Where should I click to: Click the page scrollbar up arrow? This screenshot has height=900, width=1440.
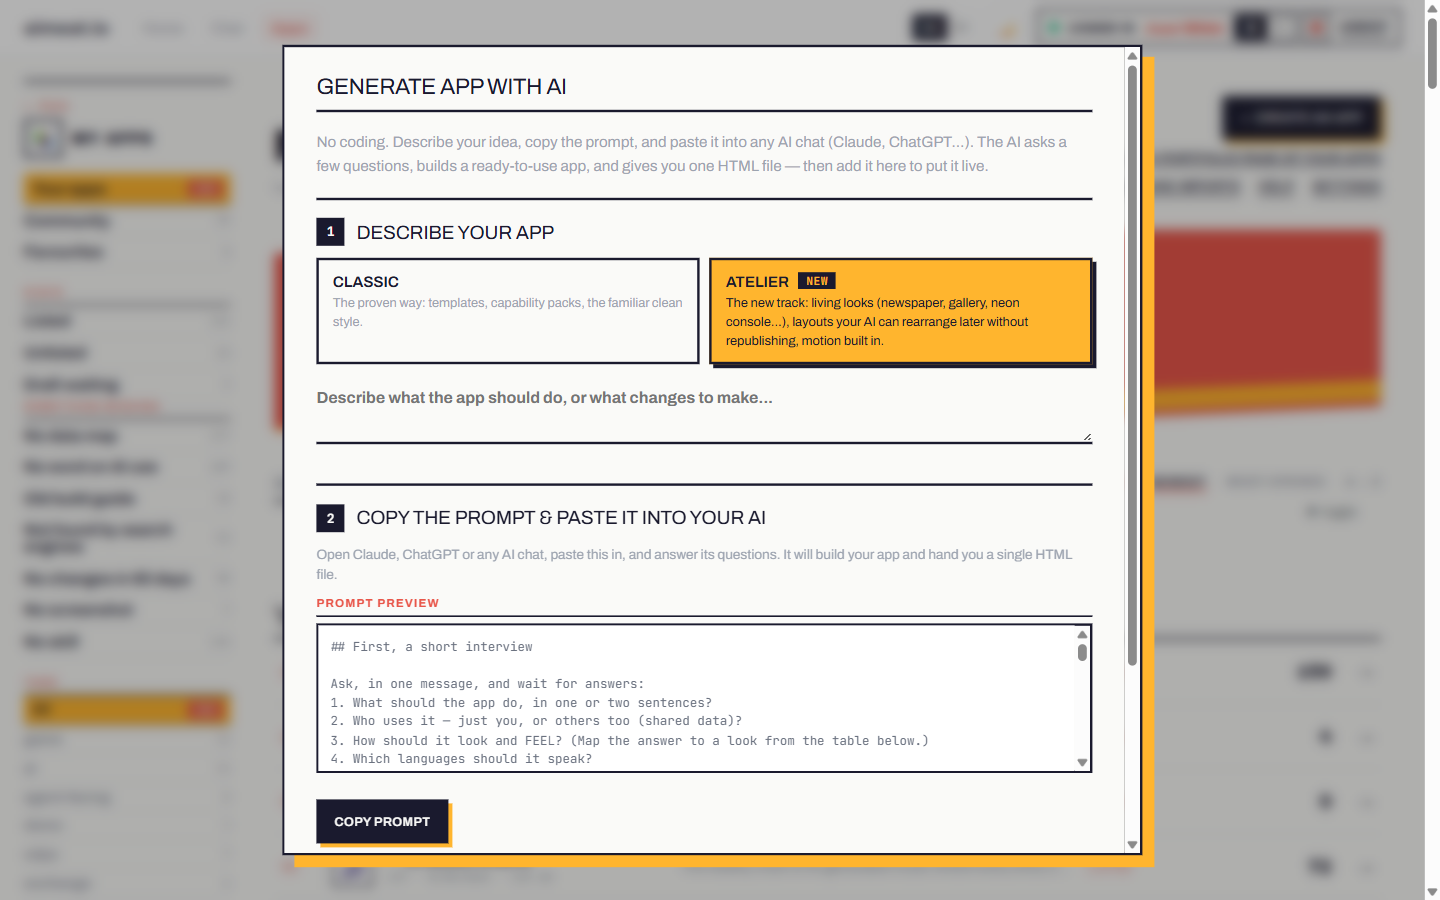click(x=1432, y=8)
